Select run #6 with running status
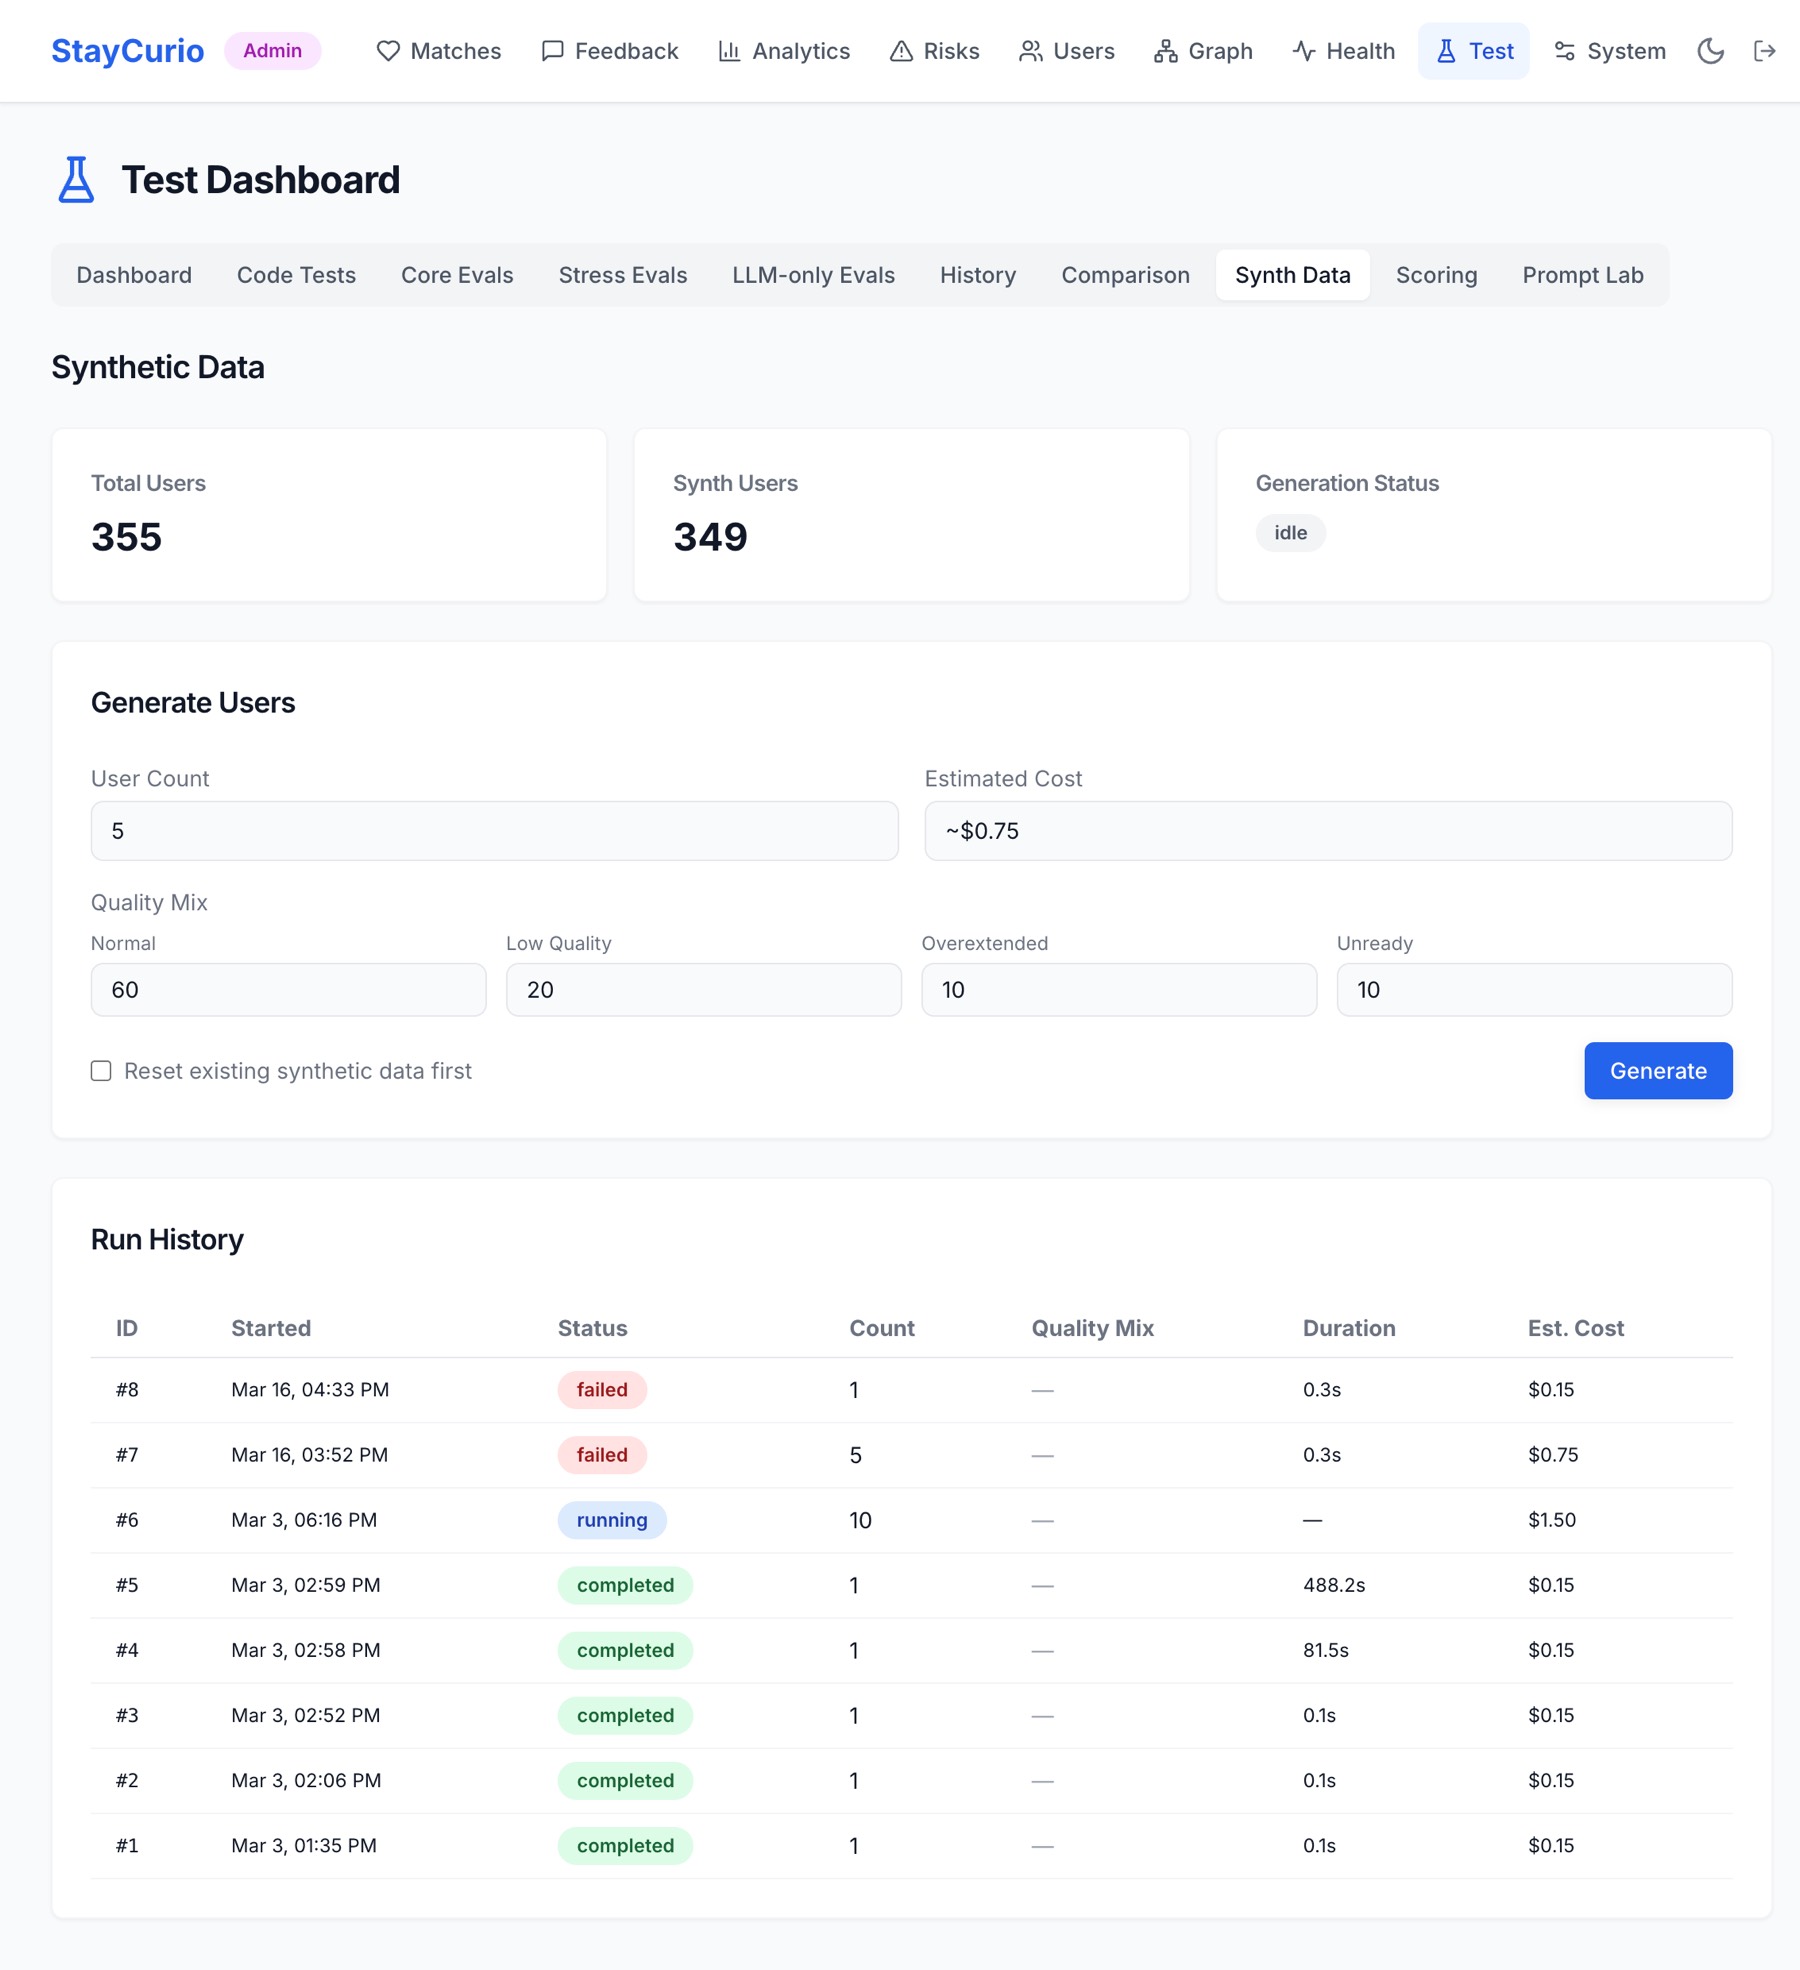This screenshot has width=1800, height=1970. (911, 1520)
